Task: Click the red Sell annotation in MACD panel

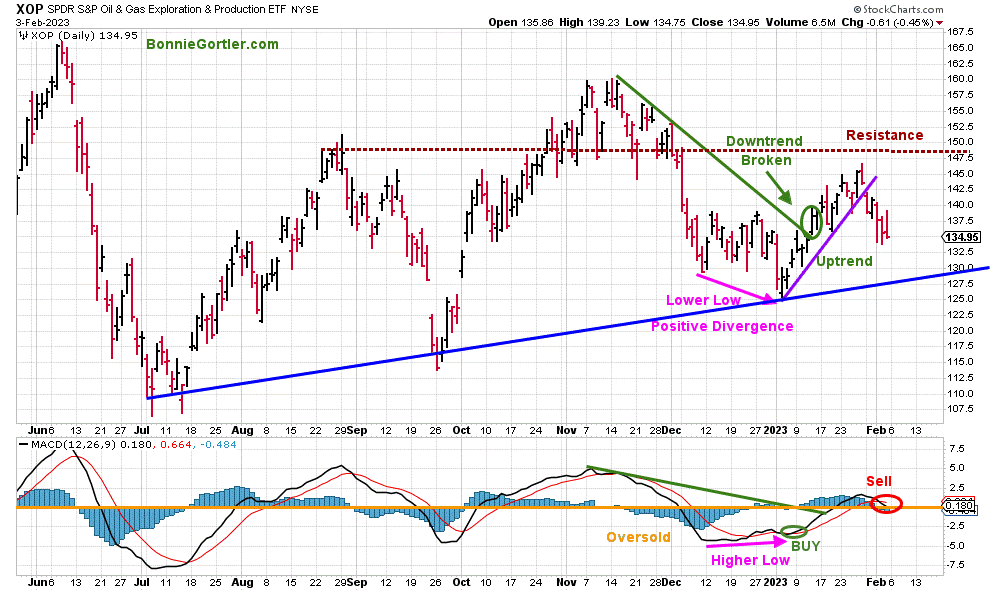Action: click(x=879, y=481)
